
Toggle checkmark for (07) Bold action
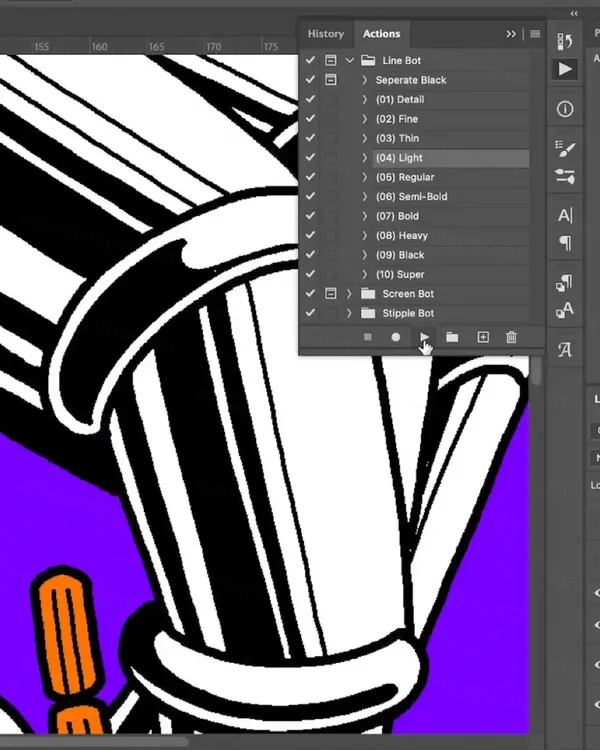click(311, 216)
